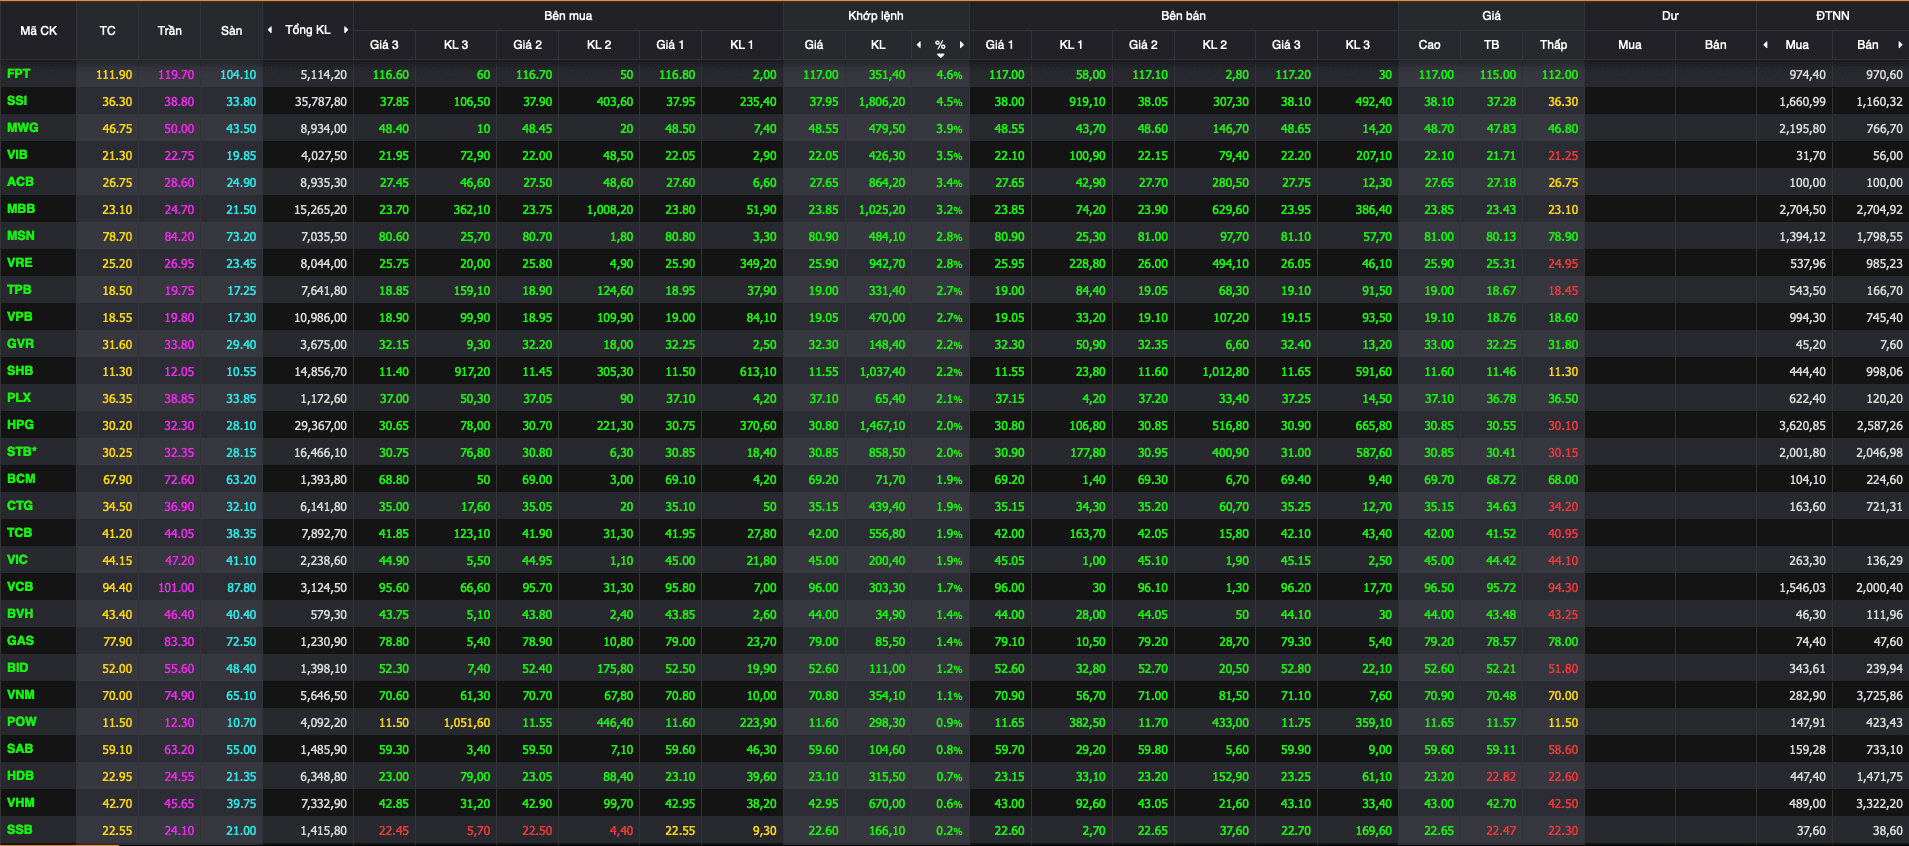1909x846 pixels.
Task: Click the Khớp lệnh Giá column header
Action: click(814, 45)
